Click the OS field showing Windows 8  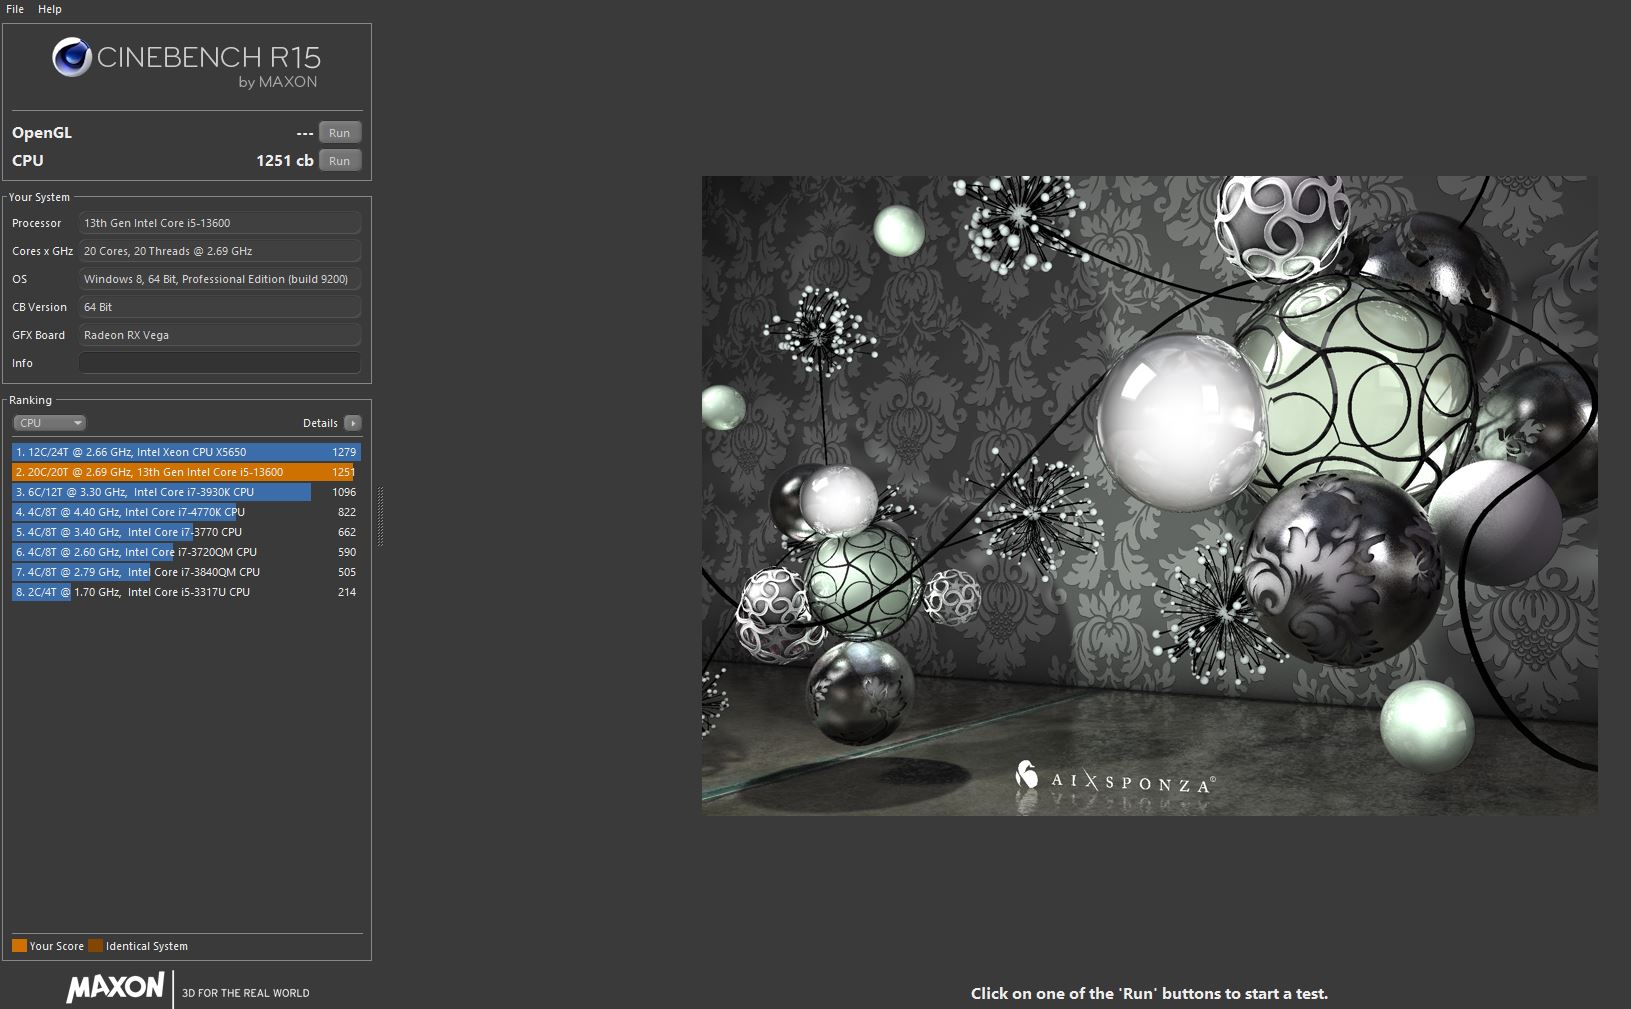tap(219, 279)
